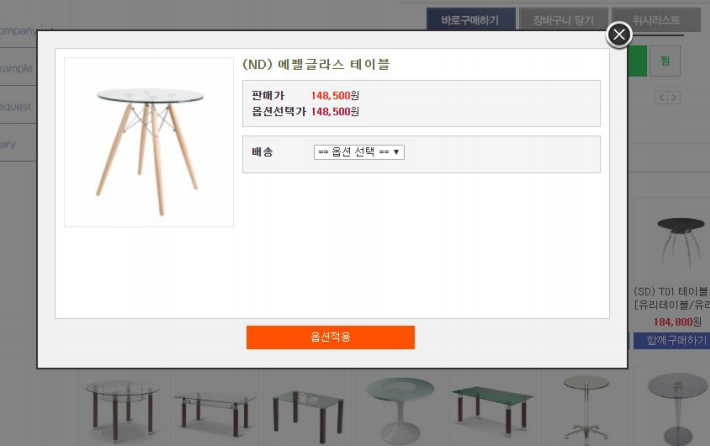Screen dimensions: 710x448
Task: Click the 함께구매하기 button under the T01 table
Action: tap(672, 341)
